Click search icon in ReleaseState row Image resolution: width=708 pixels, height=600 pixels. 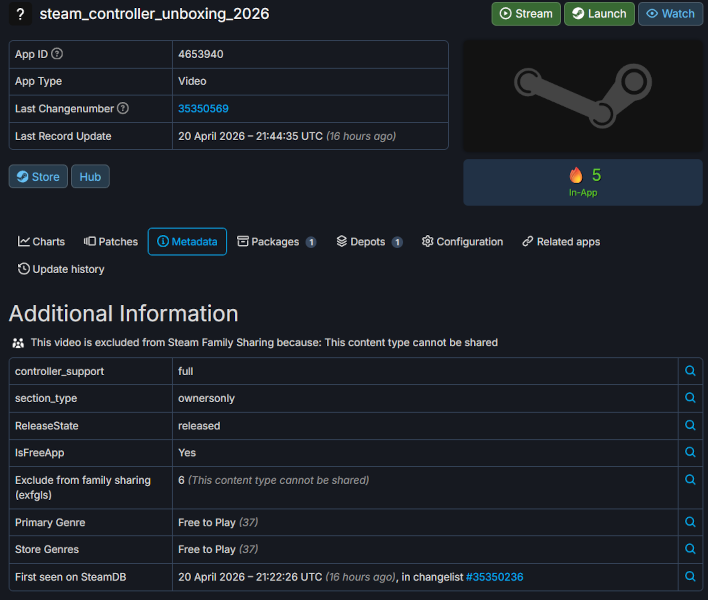point(690,425)
